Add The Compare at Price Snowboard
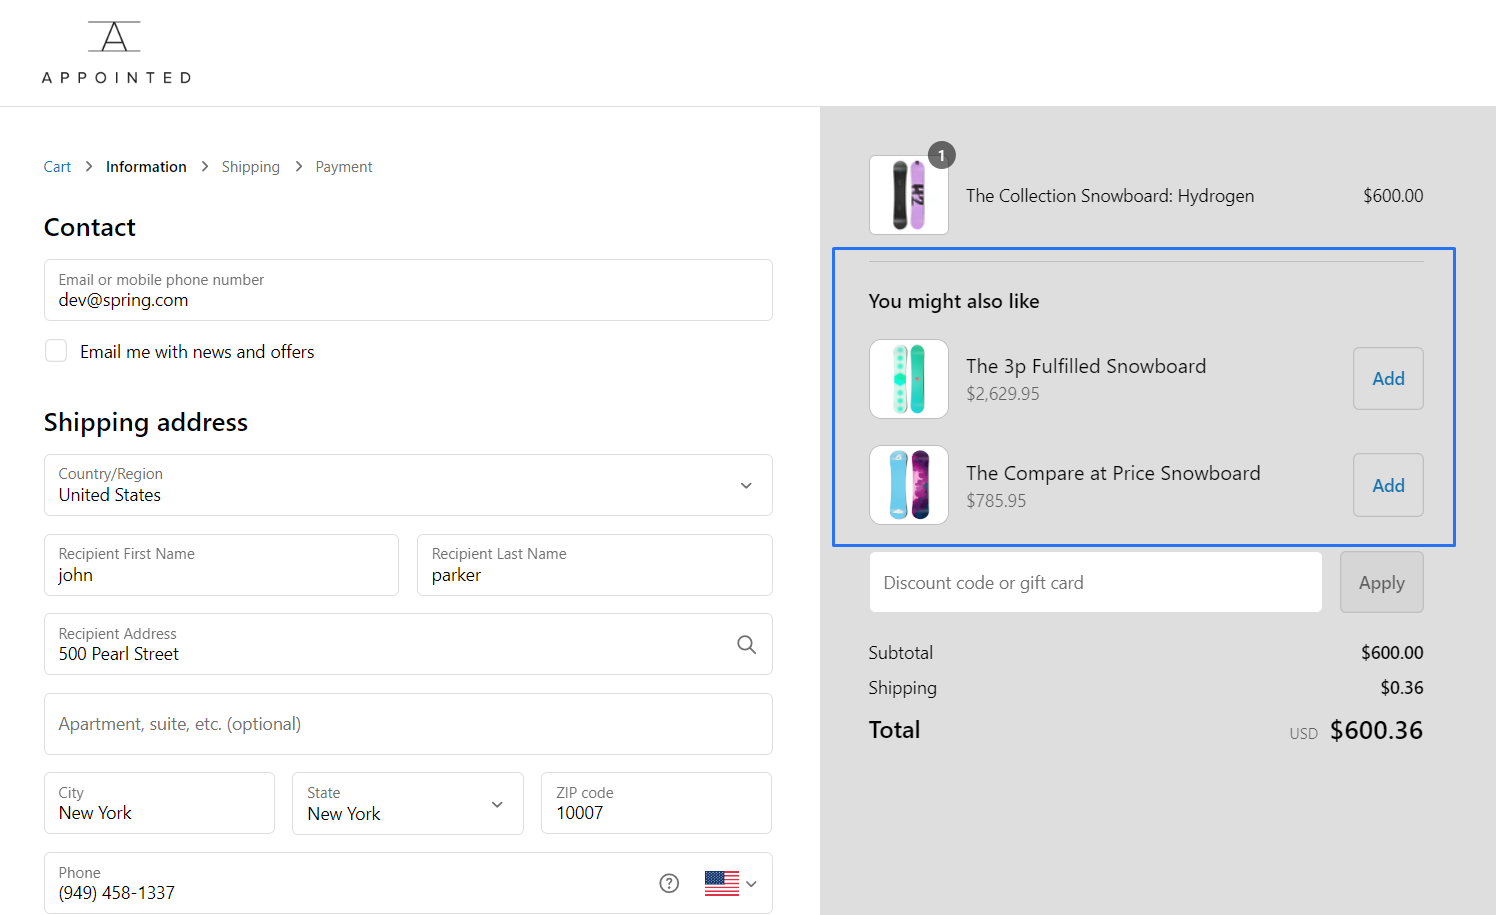This screenshot has width=1496, height=915. 1388,485
